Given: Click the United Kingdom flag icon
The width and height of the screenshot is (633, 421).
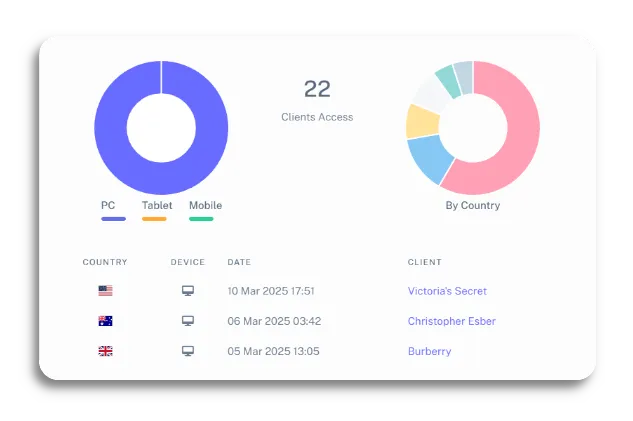Looking at the screenshot, I should click(105, 351).
